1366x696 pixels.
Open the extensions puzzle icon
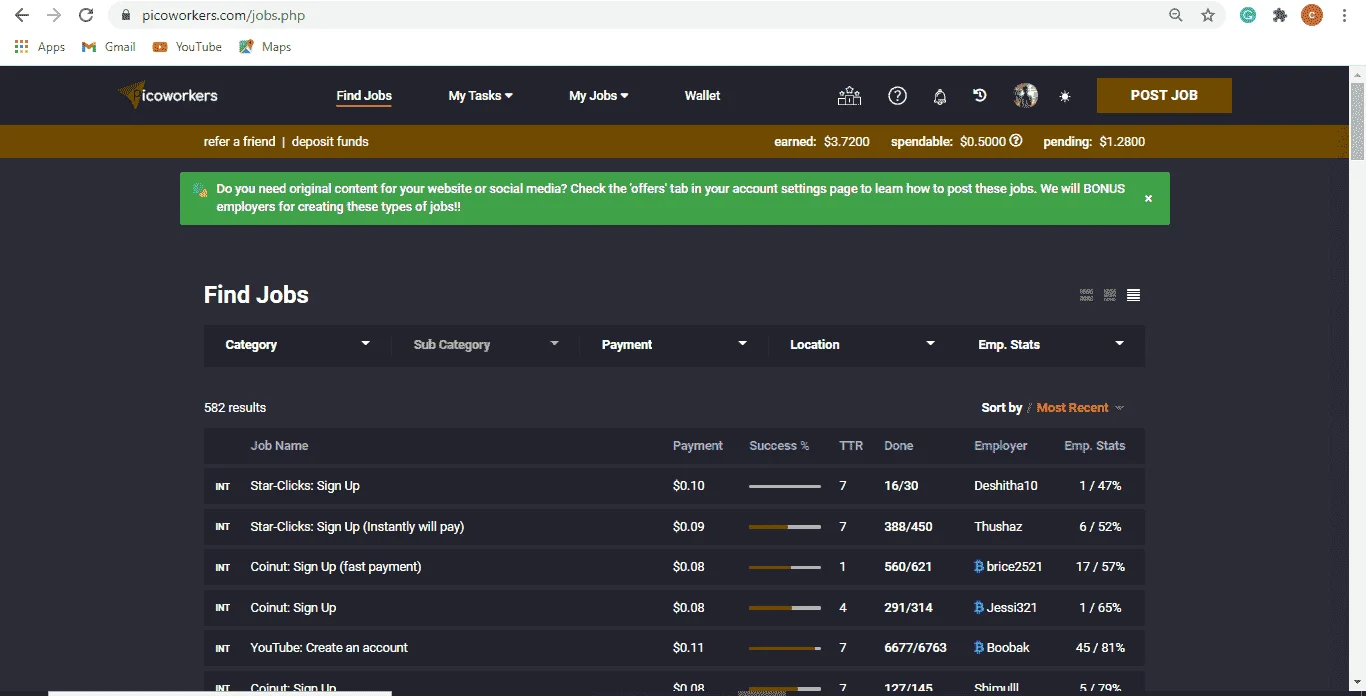(x=1280, y=15)
